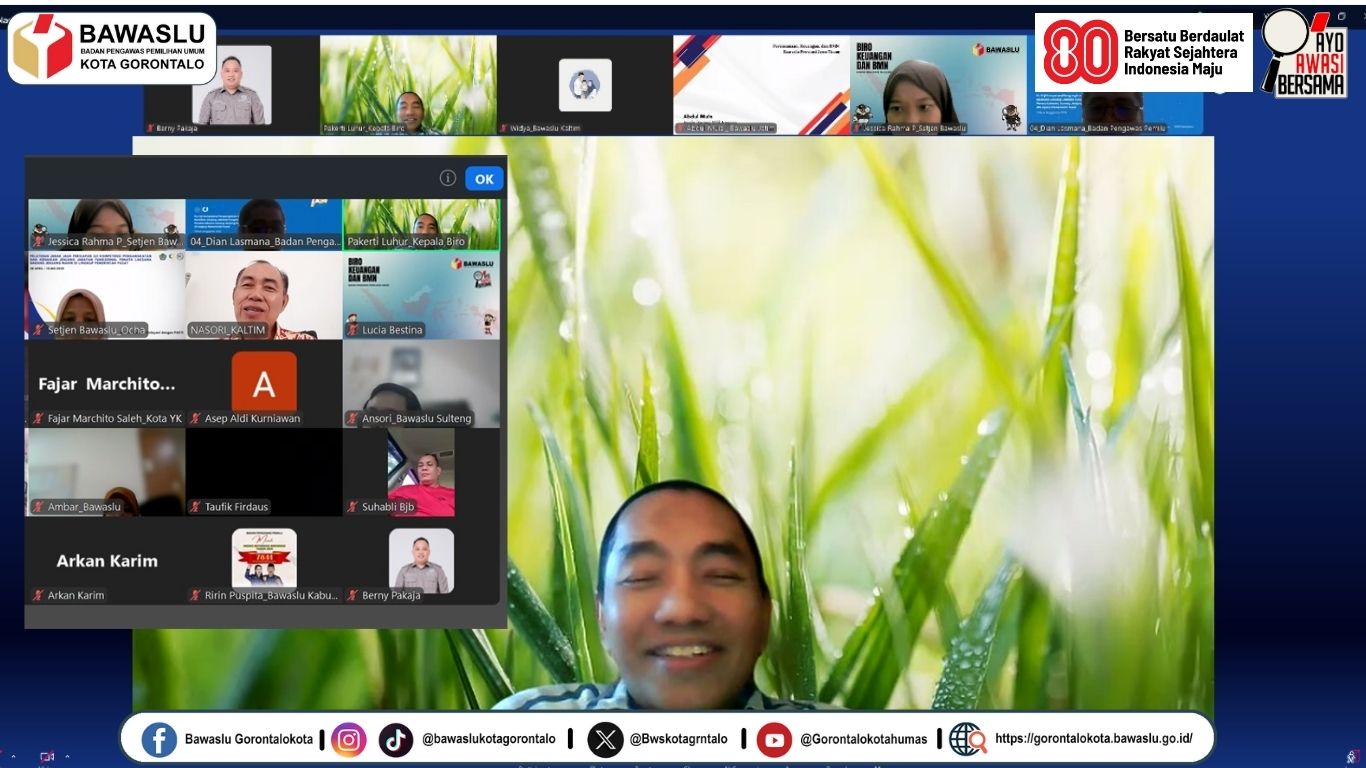
Task: Select Pakerti Luhur_Kepala Biro tile in the gallery panel
Action: coord(421,224)
